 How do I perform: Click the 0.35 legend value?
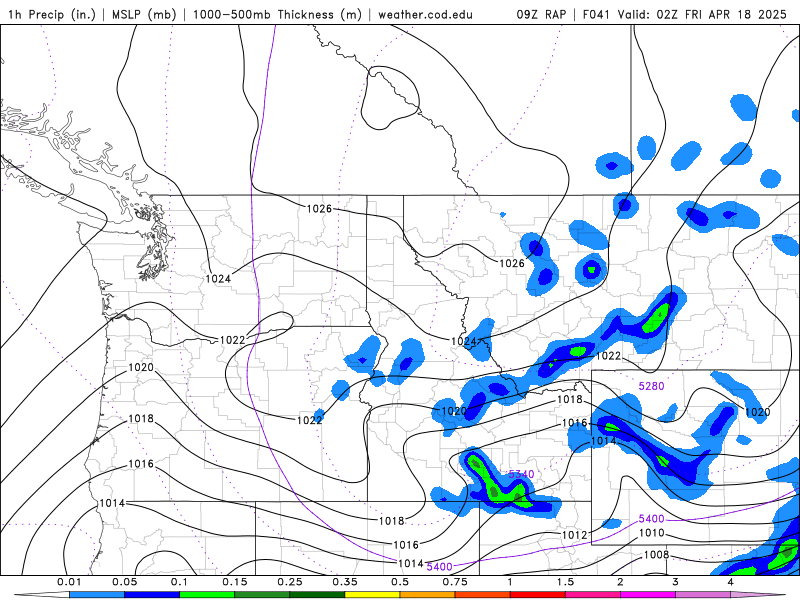click(345, 582)
